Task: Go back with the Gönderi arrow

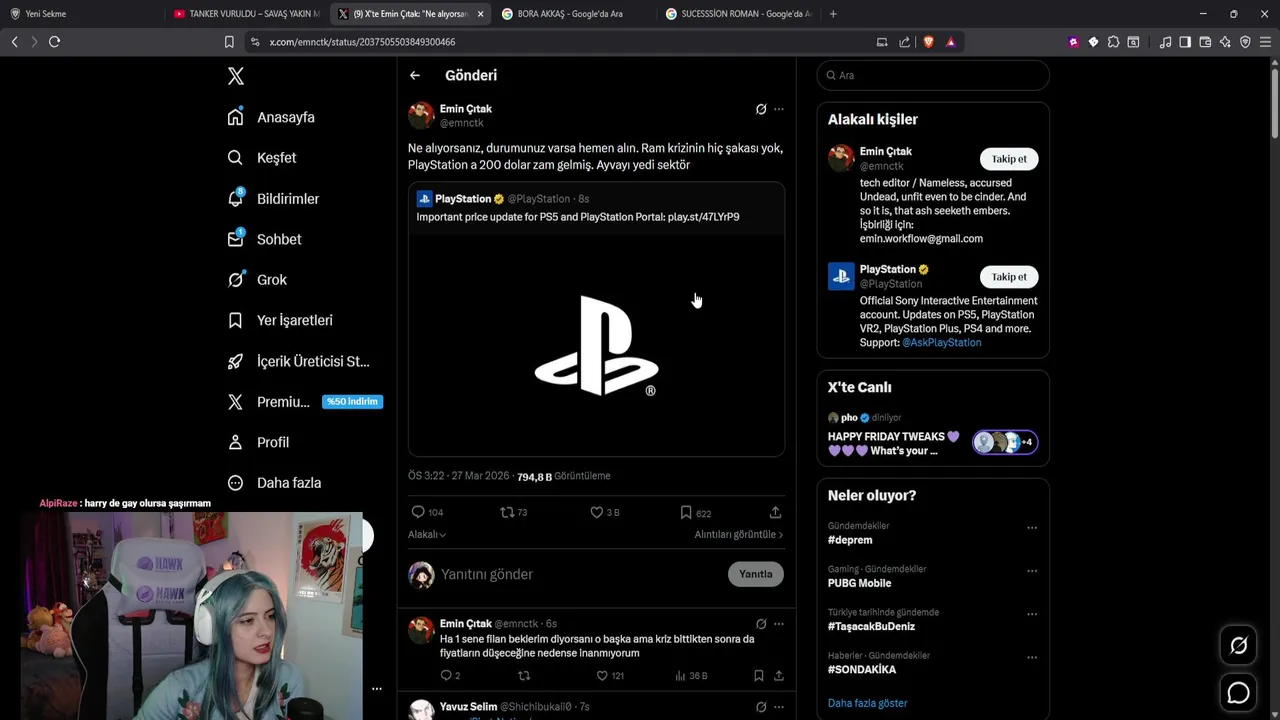Action: coord(415,75)
